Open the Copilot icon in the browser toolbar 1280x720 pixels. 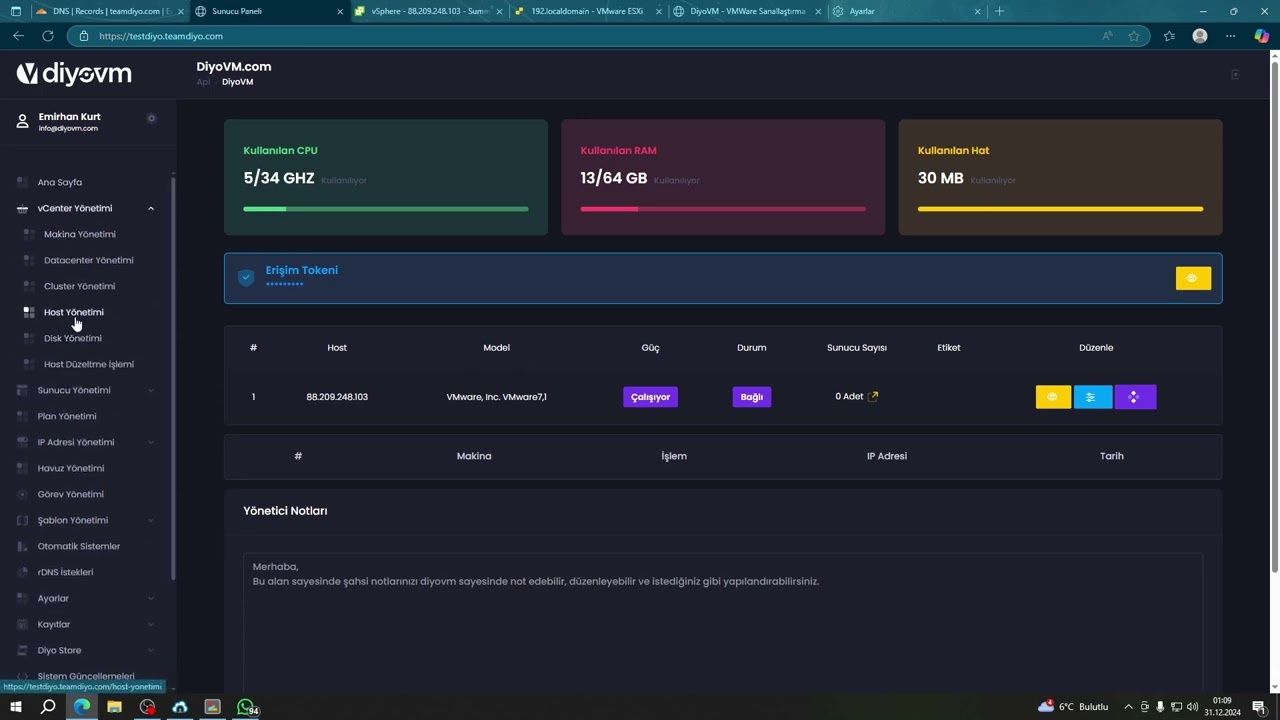pos(1261,36)
